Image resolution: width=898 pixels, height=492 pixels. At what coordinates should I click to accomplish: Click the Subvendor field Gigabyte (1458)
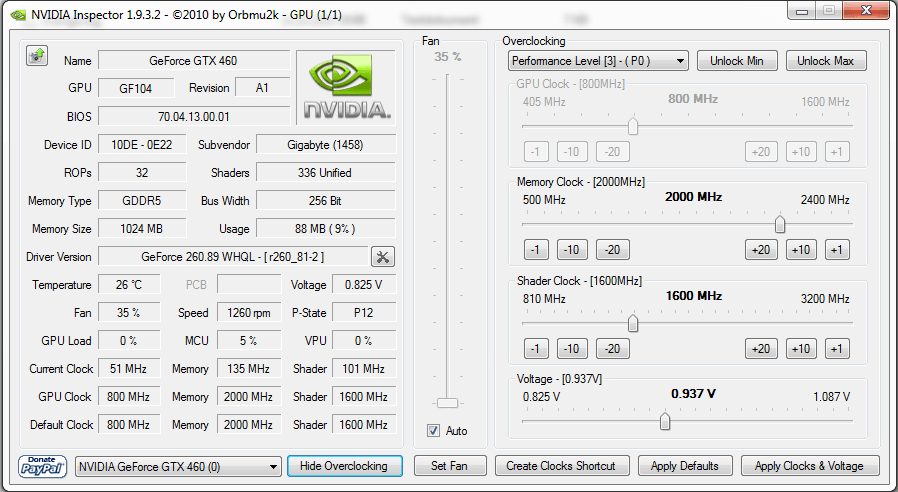pos(325,145)
